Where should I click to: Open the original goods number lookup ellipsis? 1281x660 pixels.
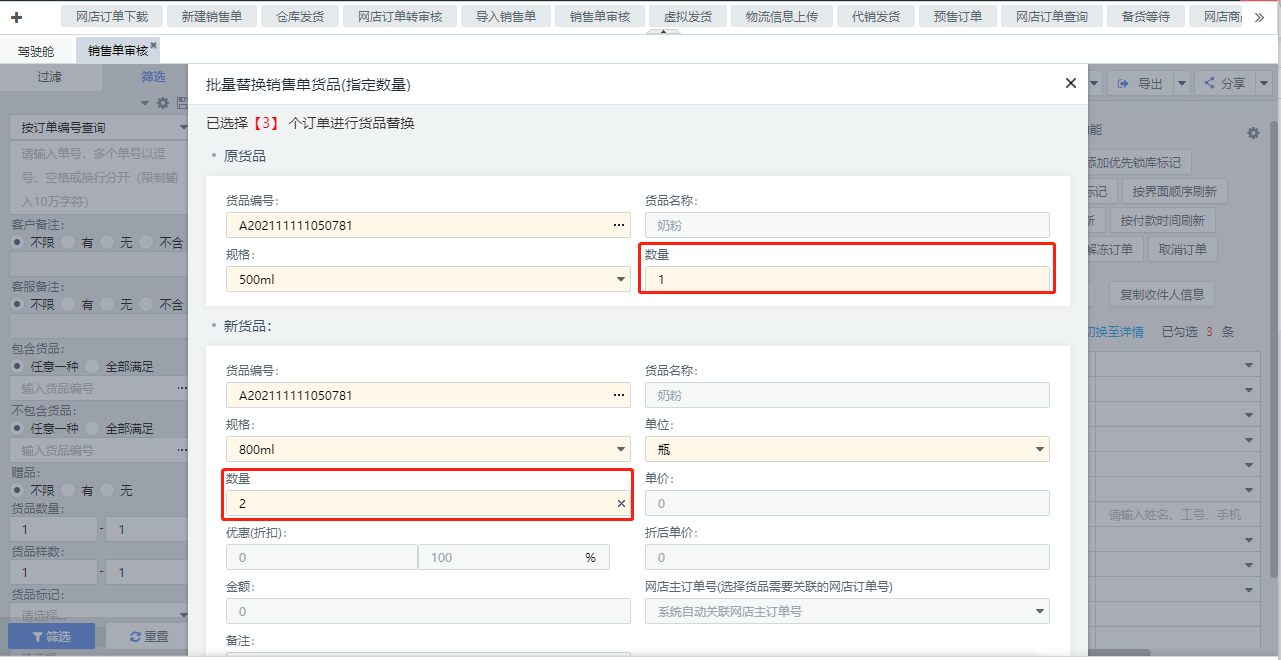[x=619, y=225]
